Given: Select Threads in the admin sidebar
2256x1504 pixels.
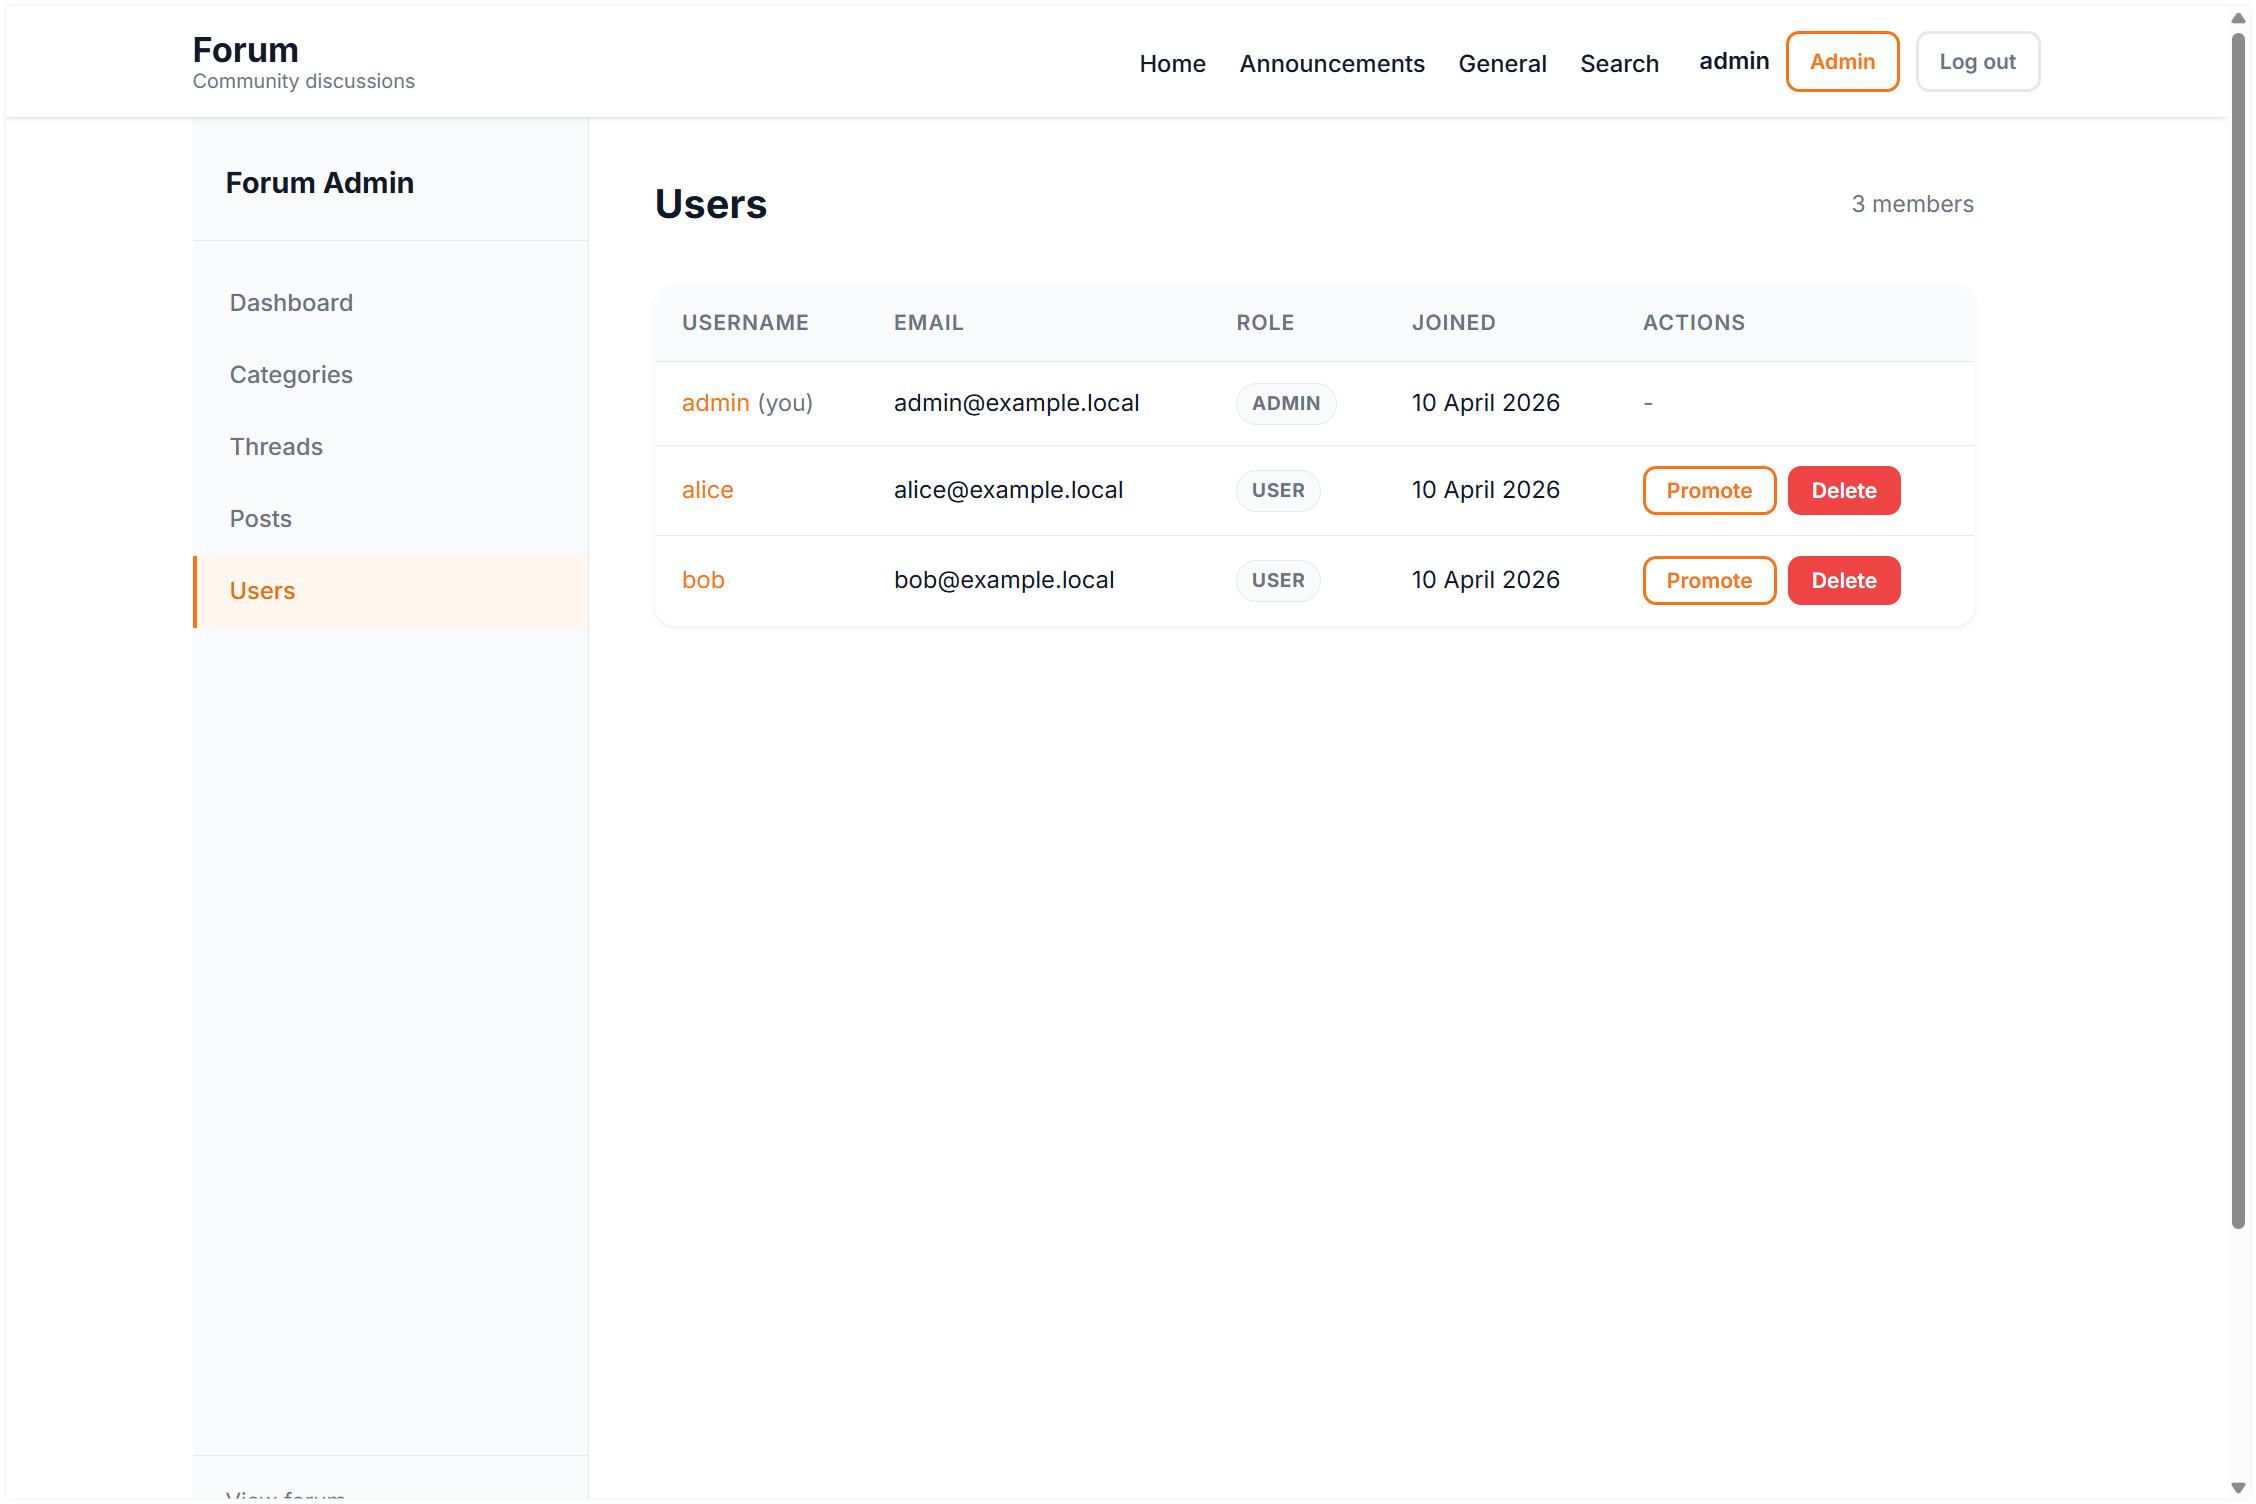Looking at the screenshot, I should point(276,446).
